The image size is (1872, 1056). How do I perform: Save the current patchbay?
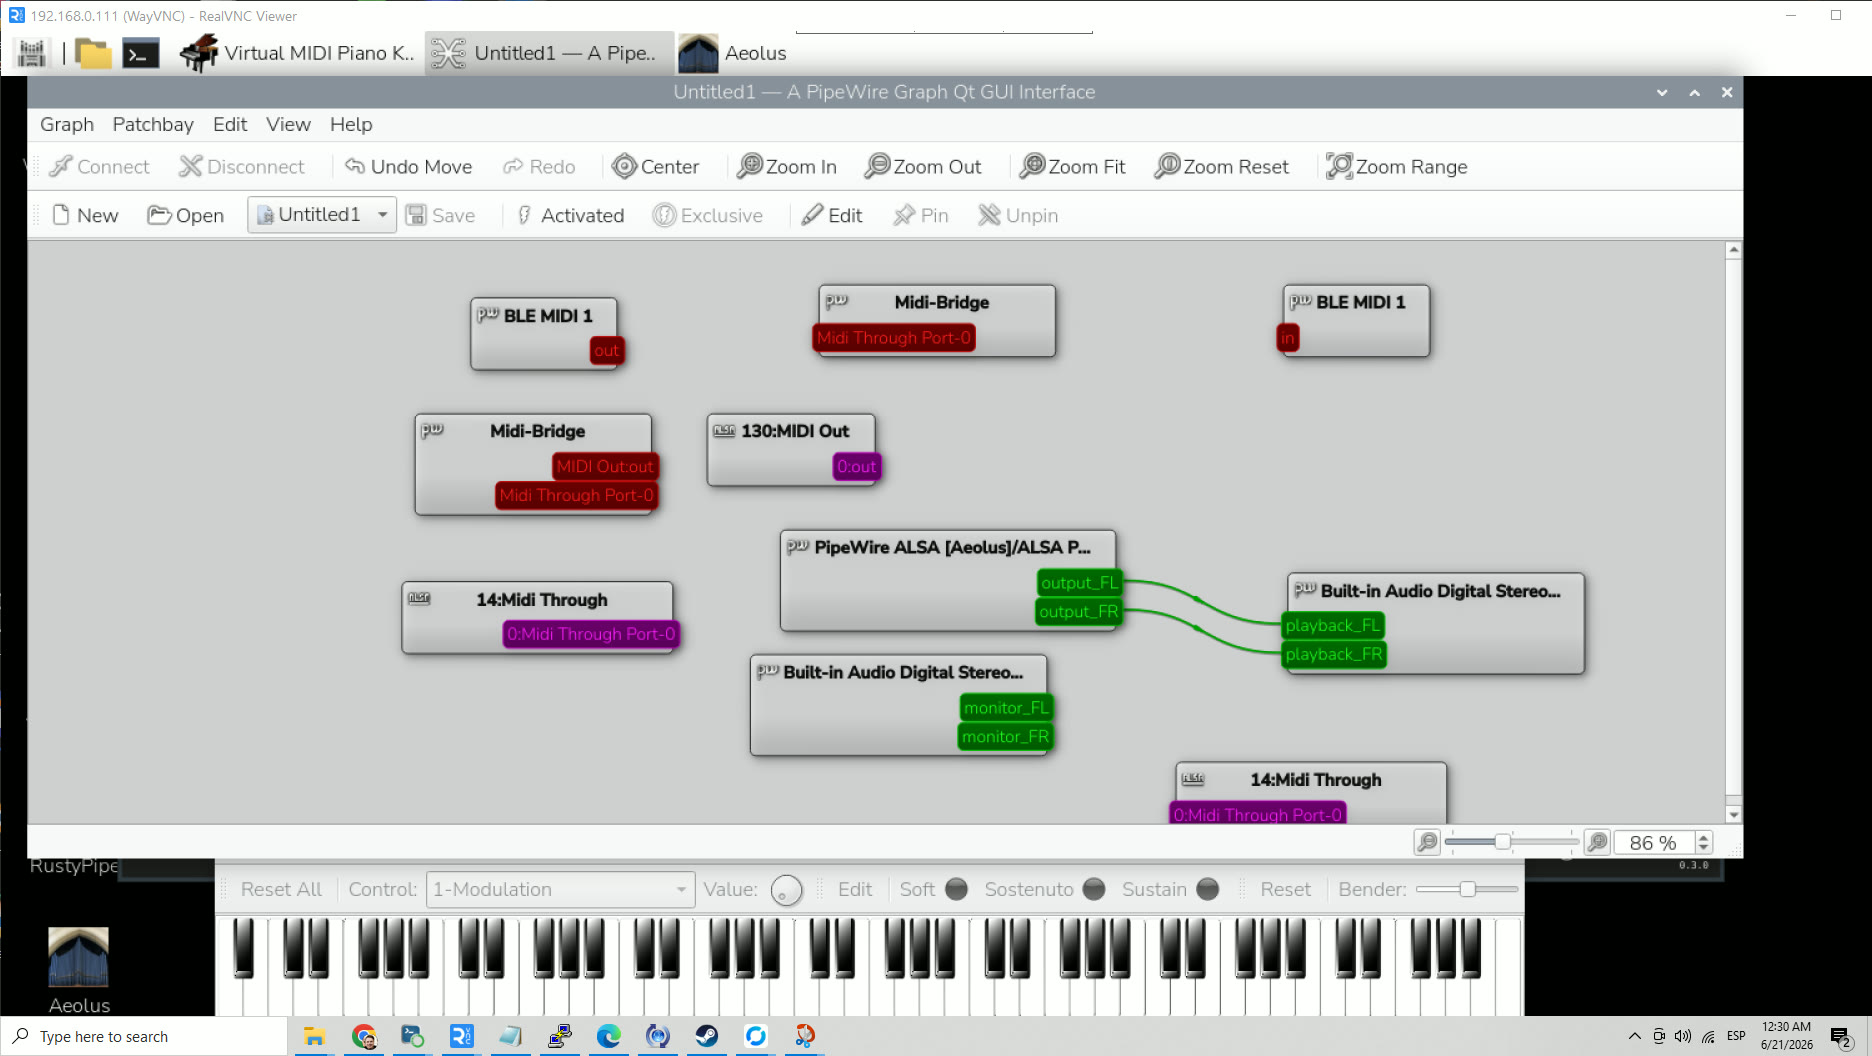pos(440,215)
